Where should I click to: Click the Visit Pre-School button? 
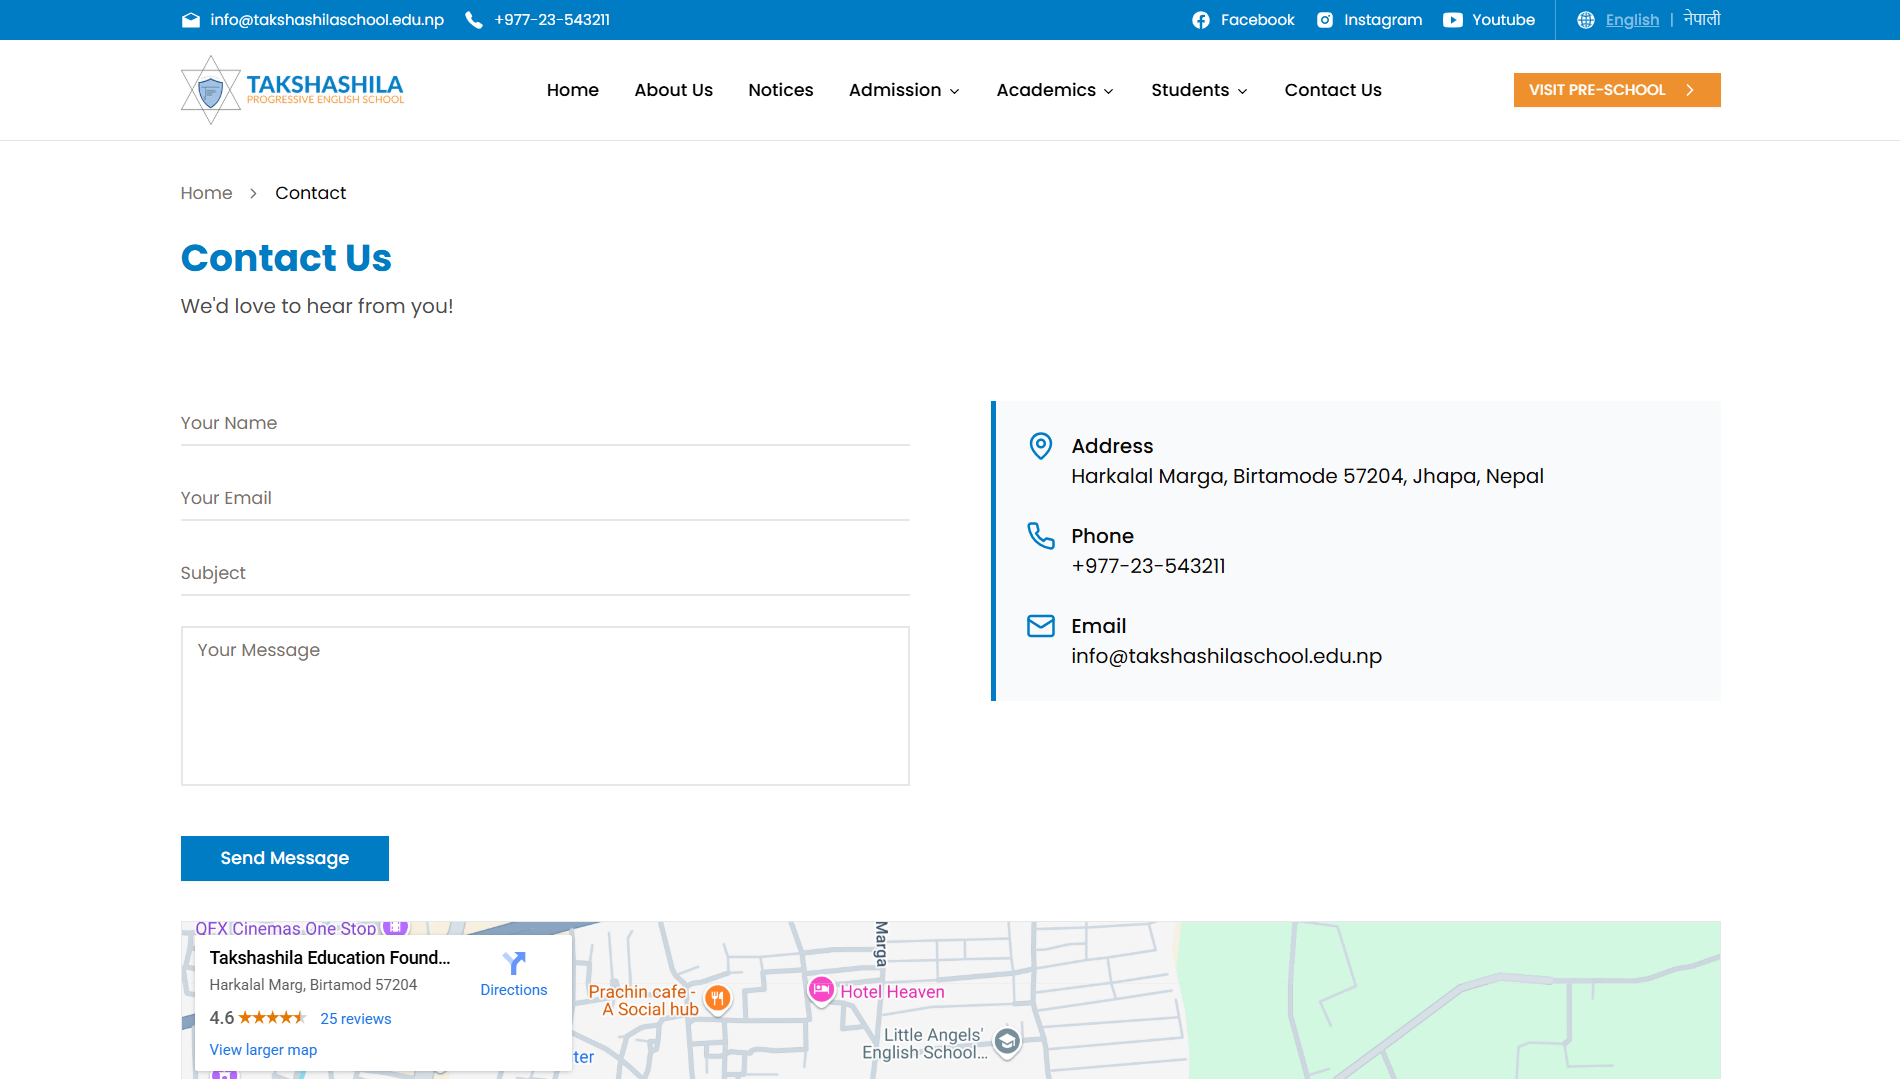(x=1616, y=90)
